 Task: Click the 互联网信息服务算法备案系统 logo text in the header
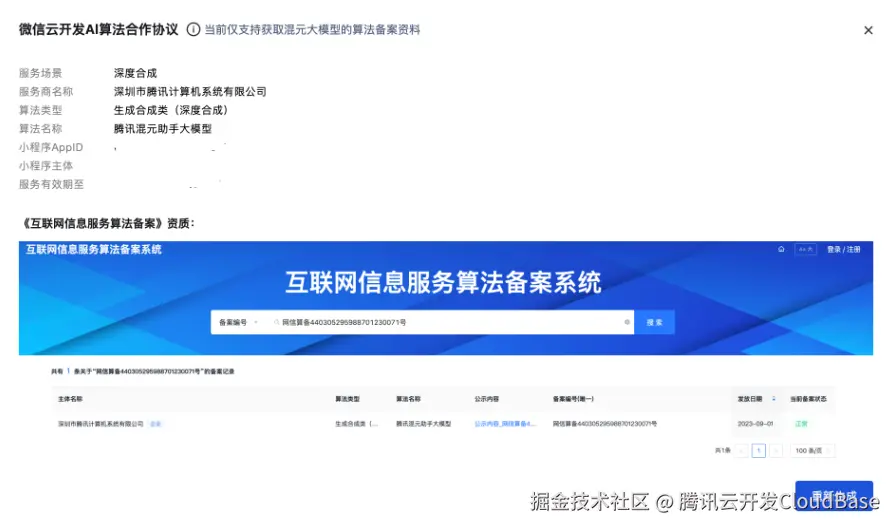pos(94,249)
